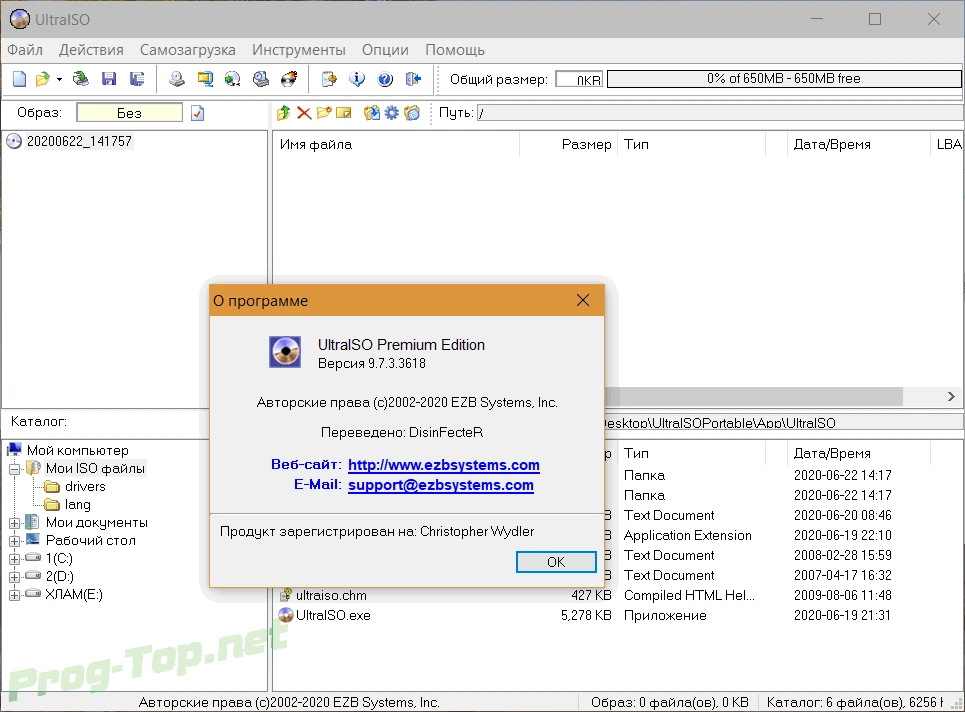
Task: Open properties with blue gear icon
Action: click(392, 113)
